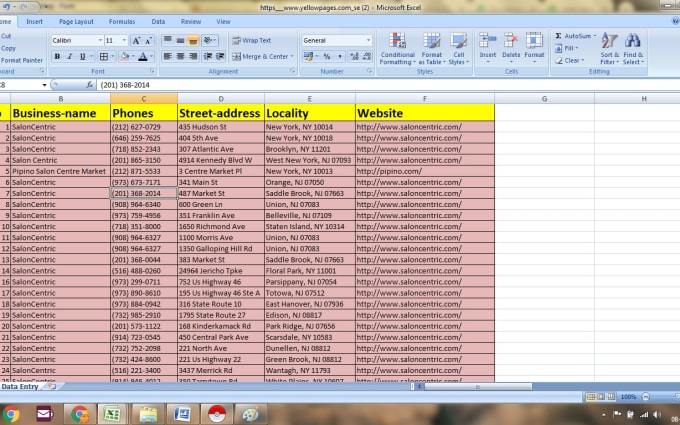Select the Data Entry sheet tab
The image size is (680, 425).
[20, 386]
